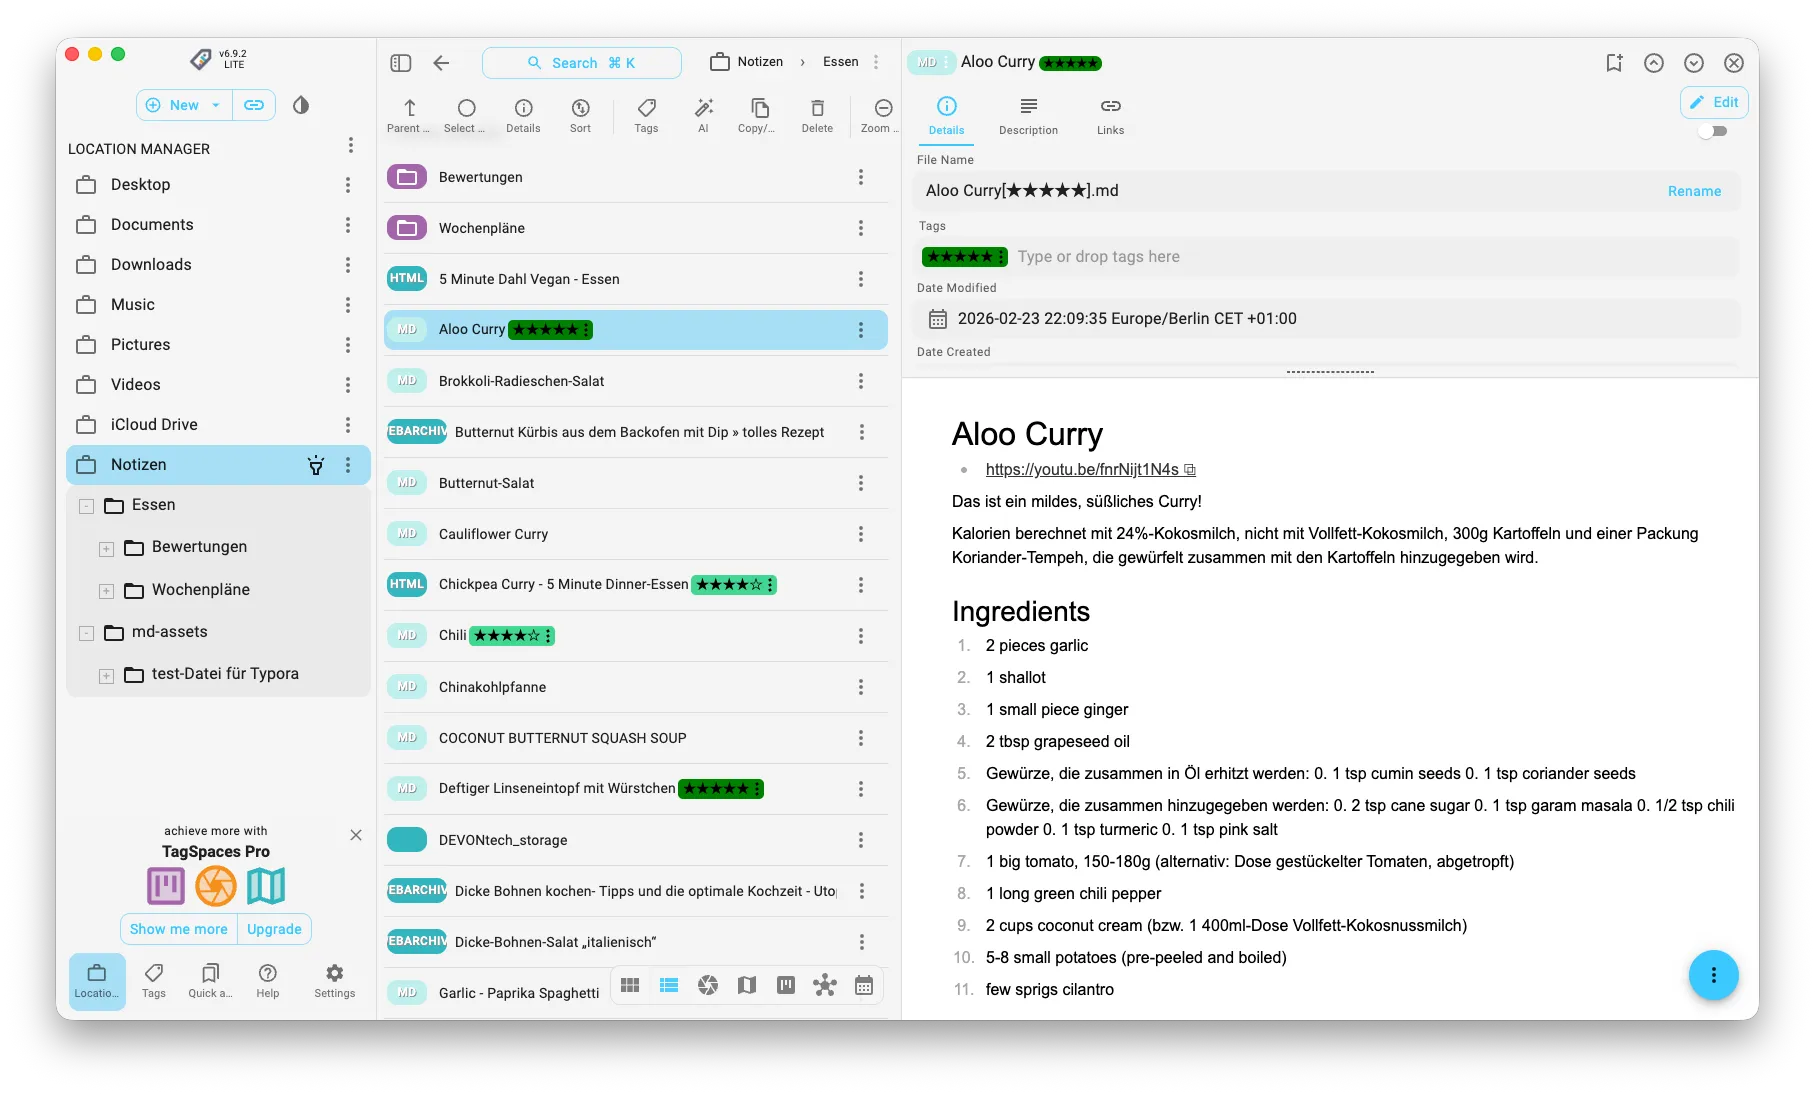Click the Tags toolbar icon
The width and height of the screenshot is (1815, 1094).
646,108
